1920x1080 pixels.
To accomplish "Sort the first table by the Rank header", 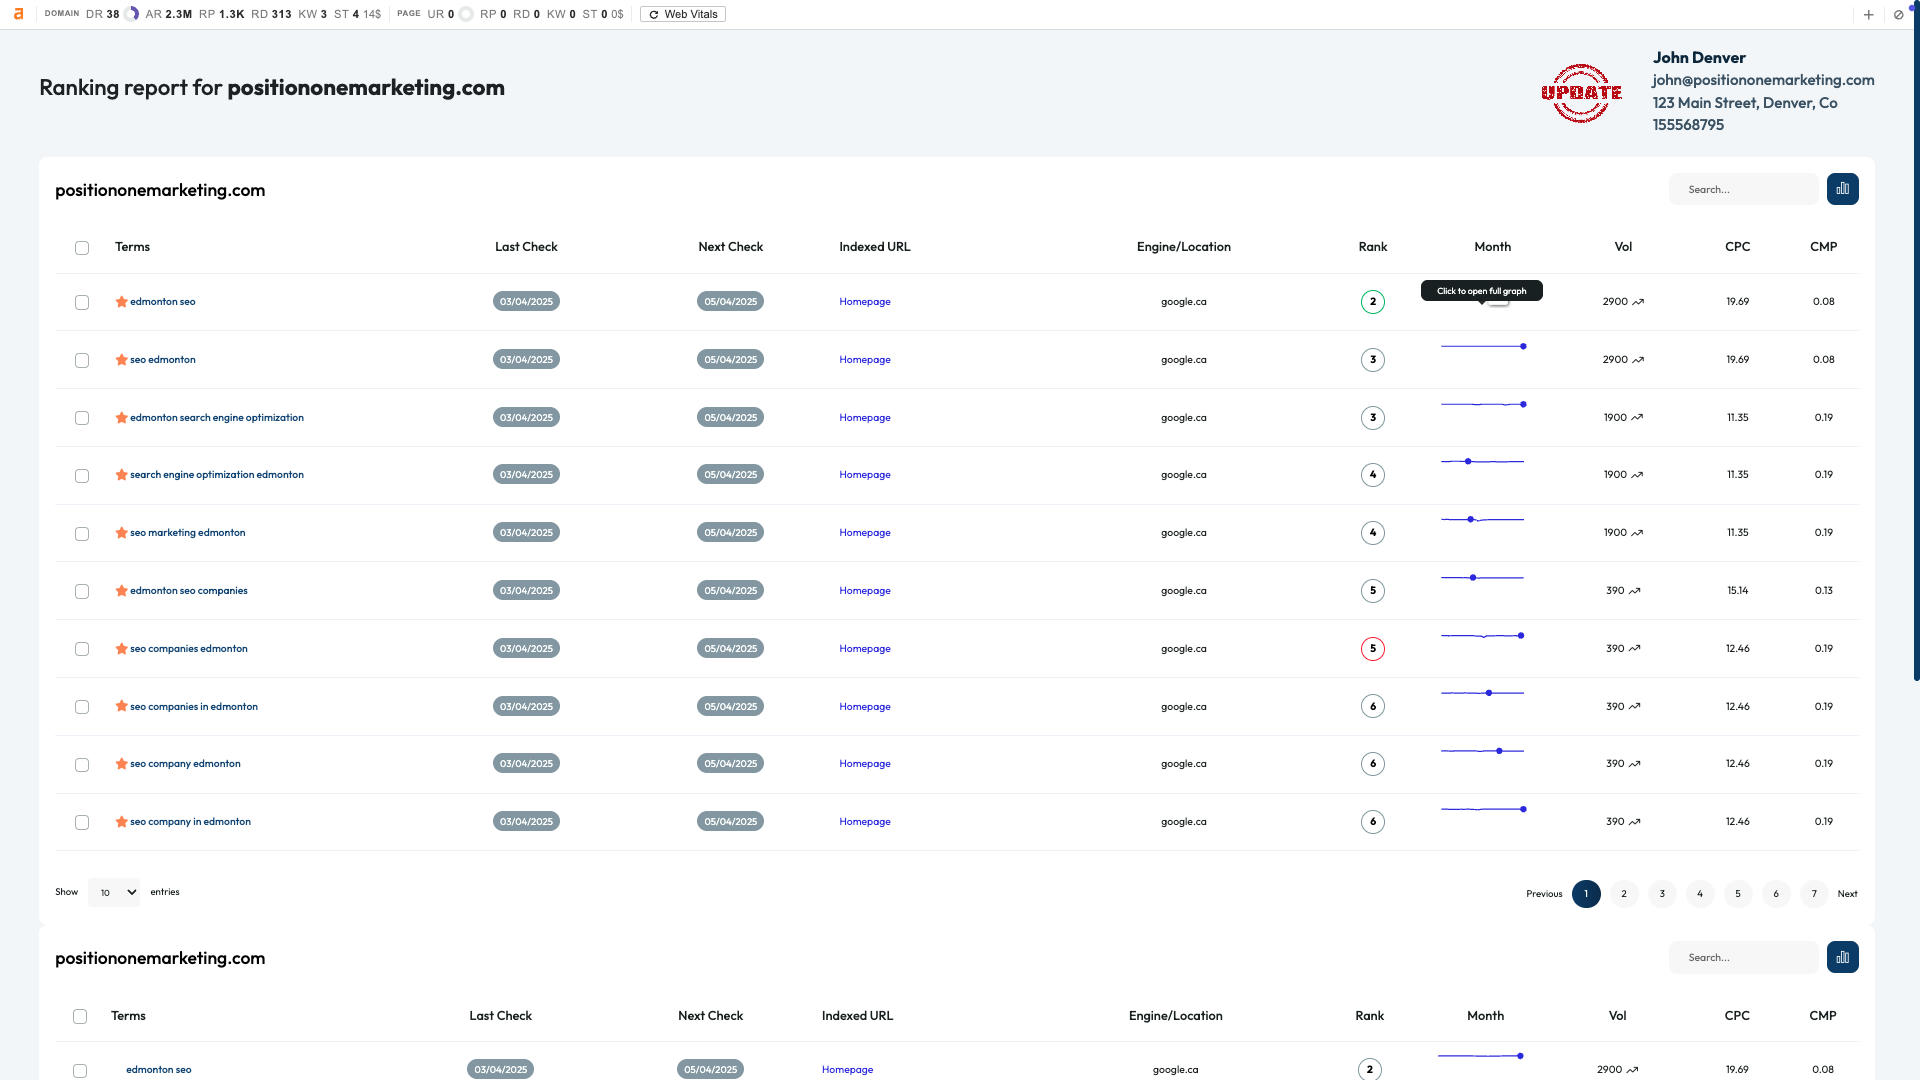I will 1373,247.
